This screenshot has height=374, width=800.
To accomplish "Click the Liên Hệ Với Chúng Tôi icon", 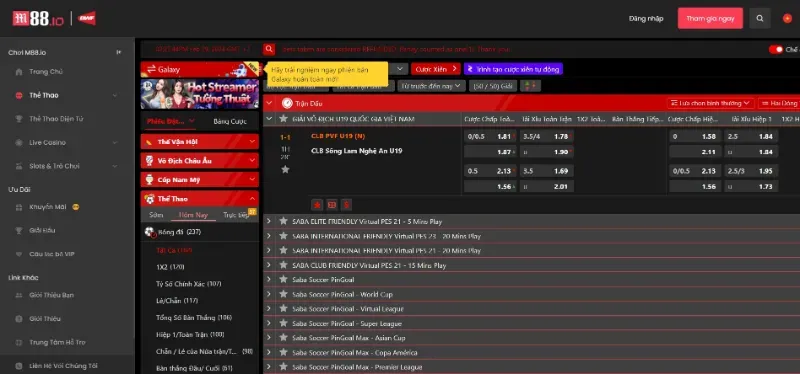I will point(19,366).
